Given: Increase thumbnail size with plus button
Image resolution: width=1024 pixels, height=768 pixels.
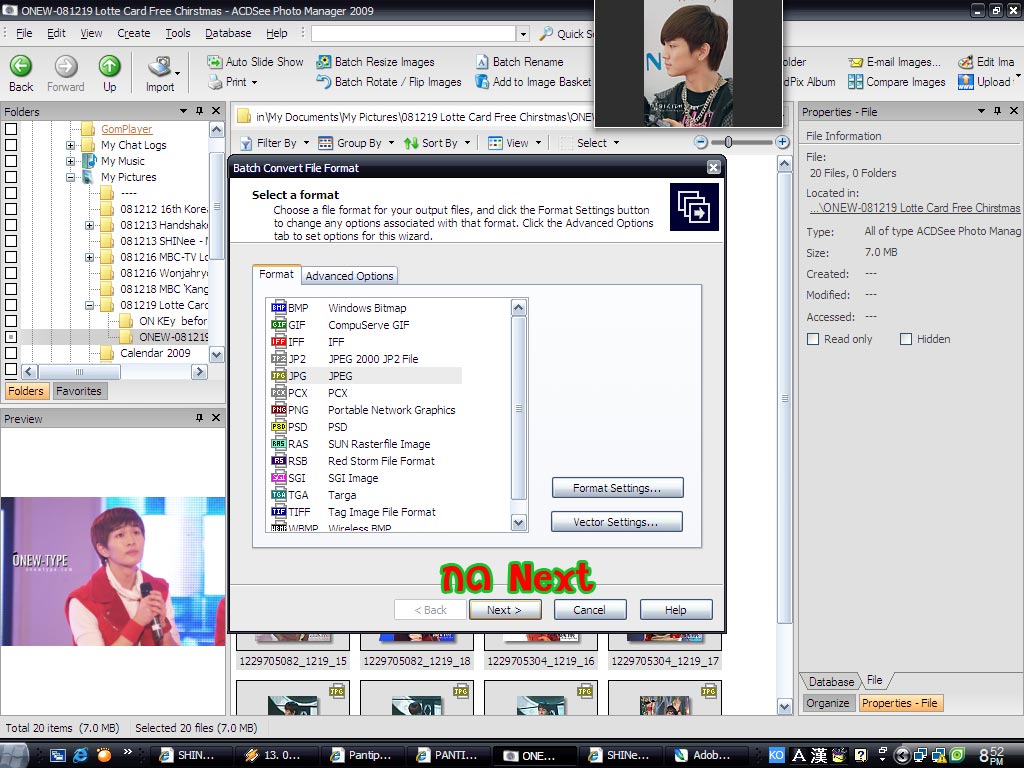Looking at the screenshot, I should click(x=782, y=142).
